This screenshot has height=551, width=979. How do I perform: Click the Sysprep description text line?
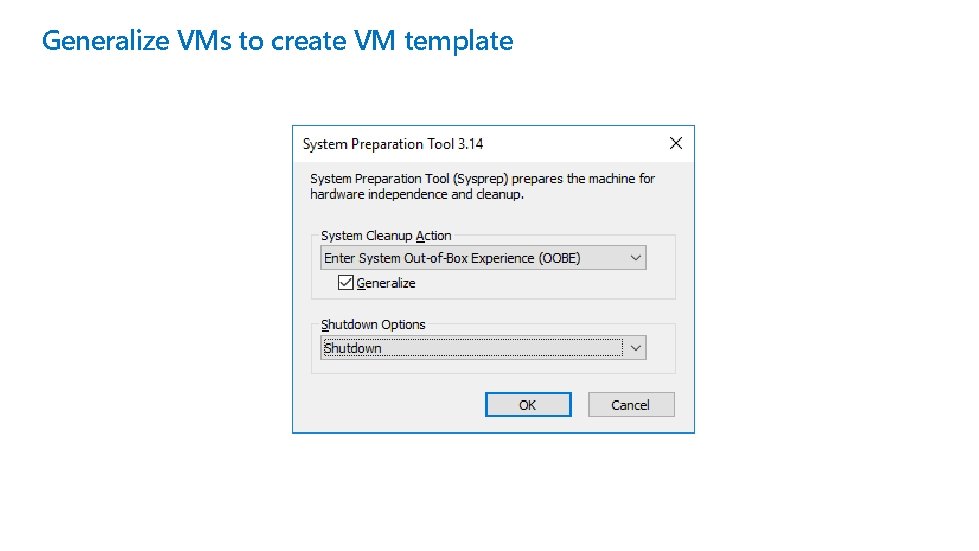click(482, 179)
